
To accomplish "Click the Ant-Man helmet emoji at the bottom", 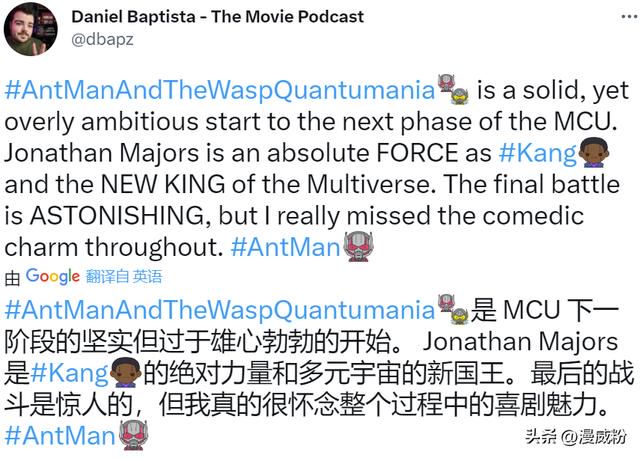I will coord(133,435).
